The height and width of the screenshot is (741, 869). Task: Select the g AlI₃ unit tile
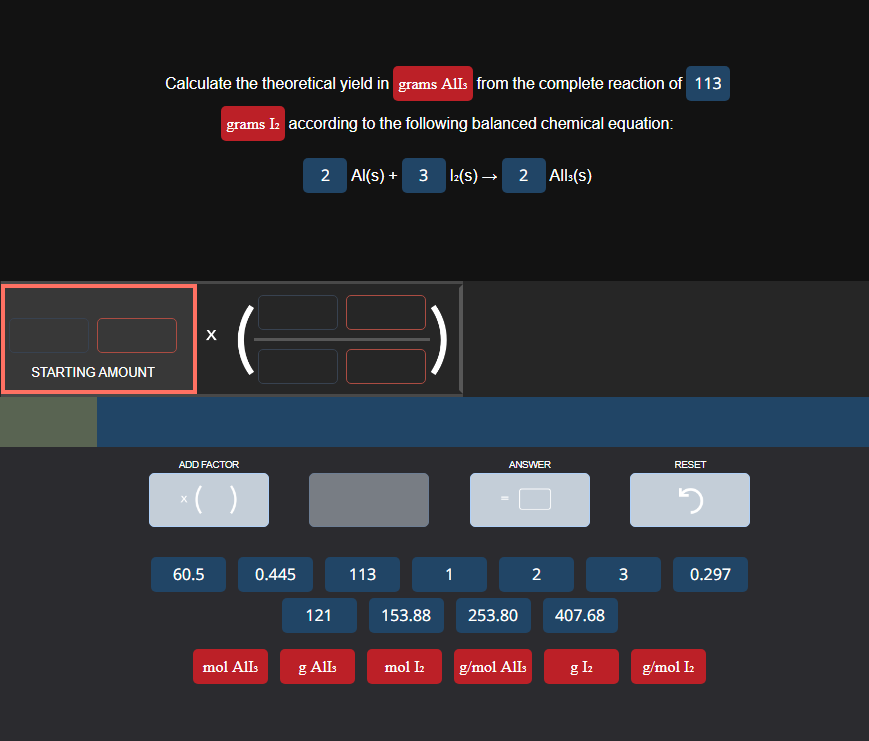(x=317, y=666)
